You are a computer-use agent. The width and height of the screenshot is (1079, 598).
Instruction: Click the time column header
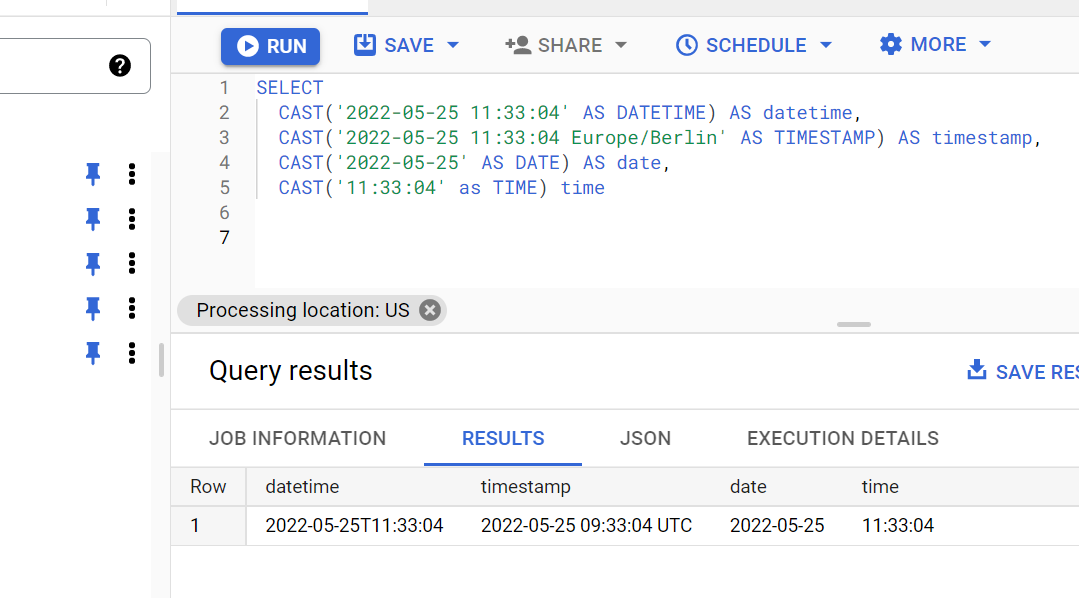(x=880, y=487)
